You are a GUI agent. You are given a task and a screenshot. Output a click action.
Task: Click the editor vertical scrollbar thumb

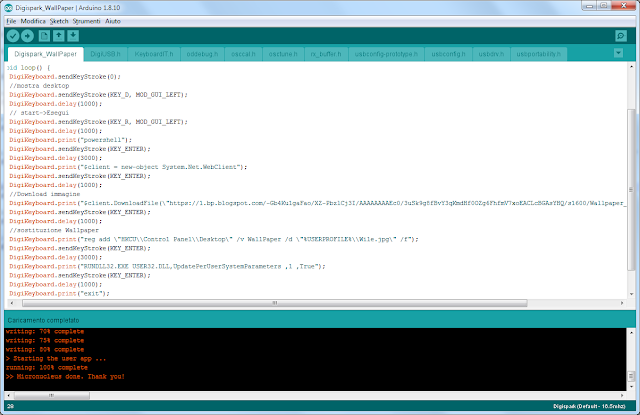[631, 189]
